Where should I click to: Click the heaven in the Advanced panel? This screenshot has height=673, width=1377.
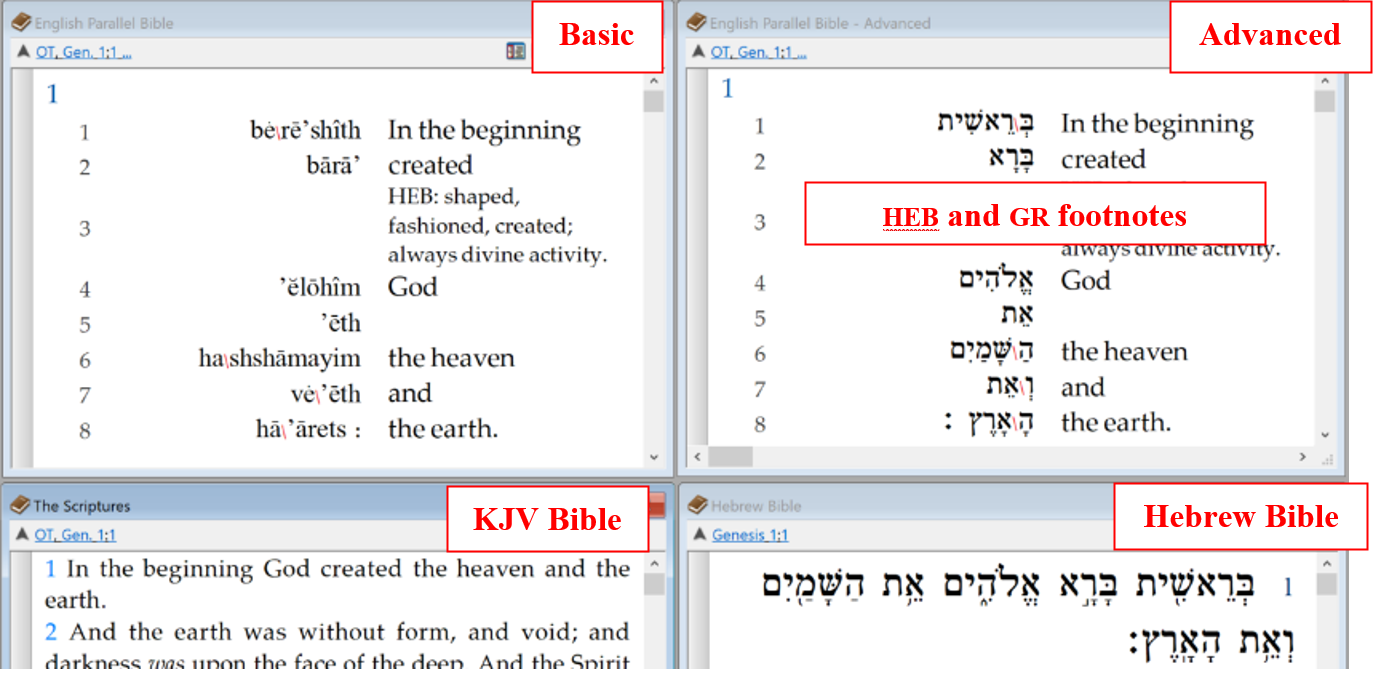1124,352
